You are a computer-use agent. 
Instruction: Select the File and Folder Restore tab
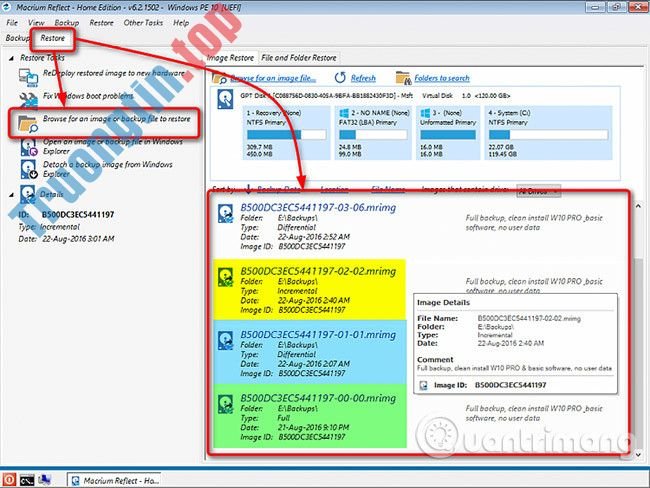[298, 58]
